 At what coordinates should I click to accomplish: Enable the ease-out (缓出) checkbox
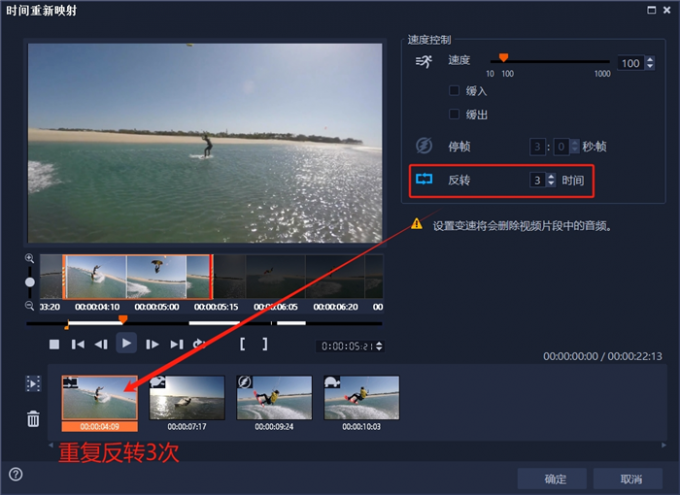pos(454,114)
